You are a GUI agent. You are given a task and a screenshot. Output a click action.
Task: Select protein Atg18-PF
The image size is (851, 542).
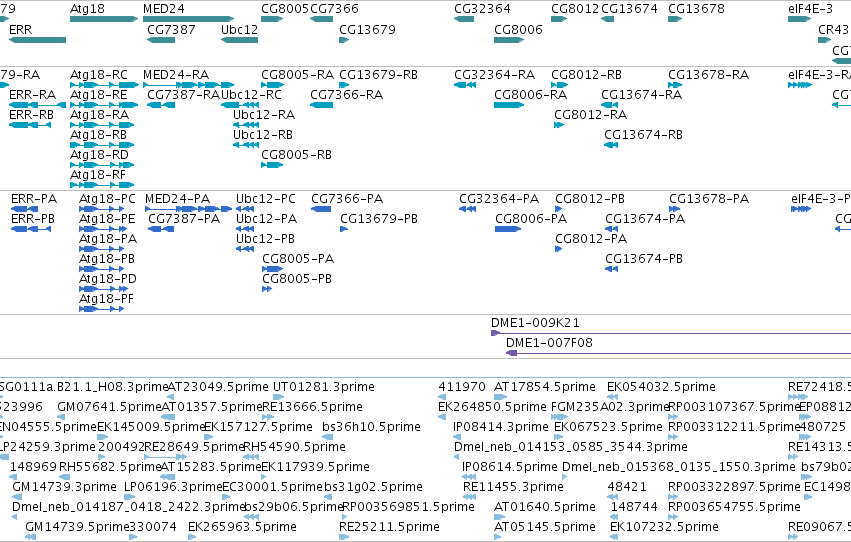pyautogui.click(x=106, y=299)
